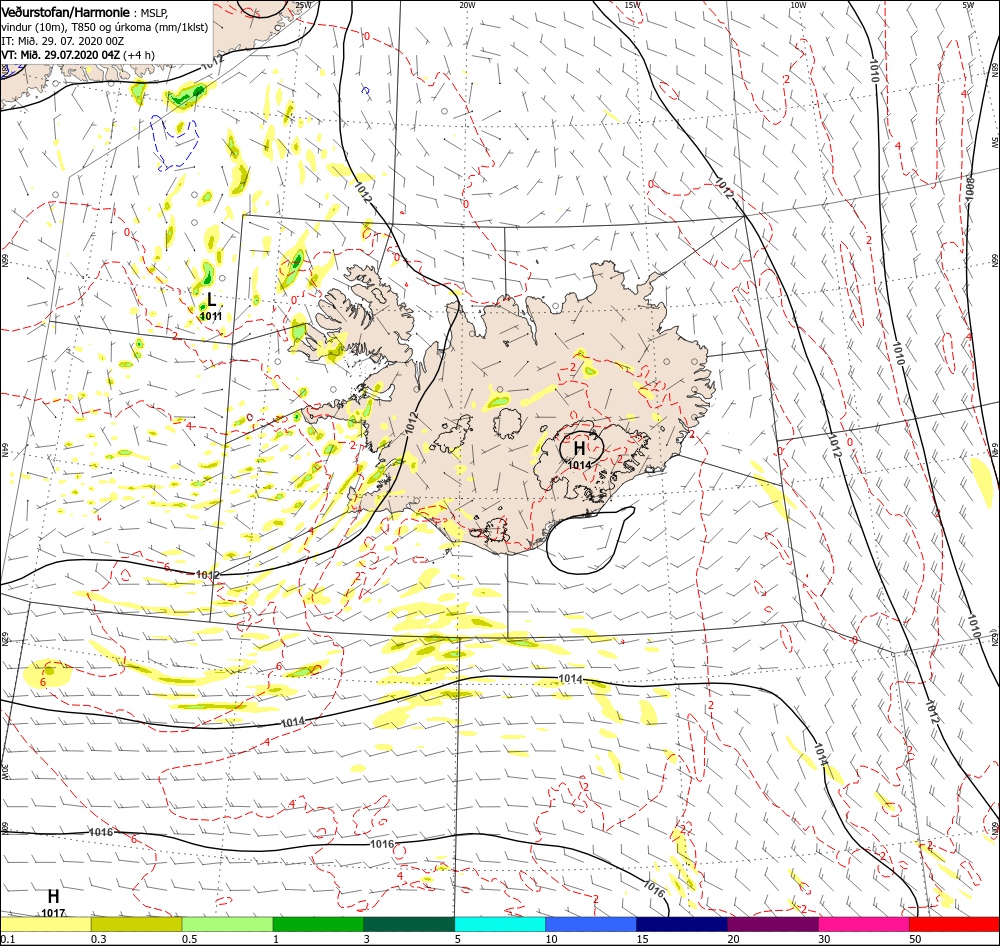Select the 'IT: Mið. 29. 07. 2020 00Z' line
1000x946 pixels.
tap(62, 41)
